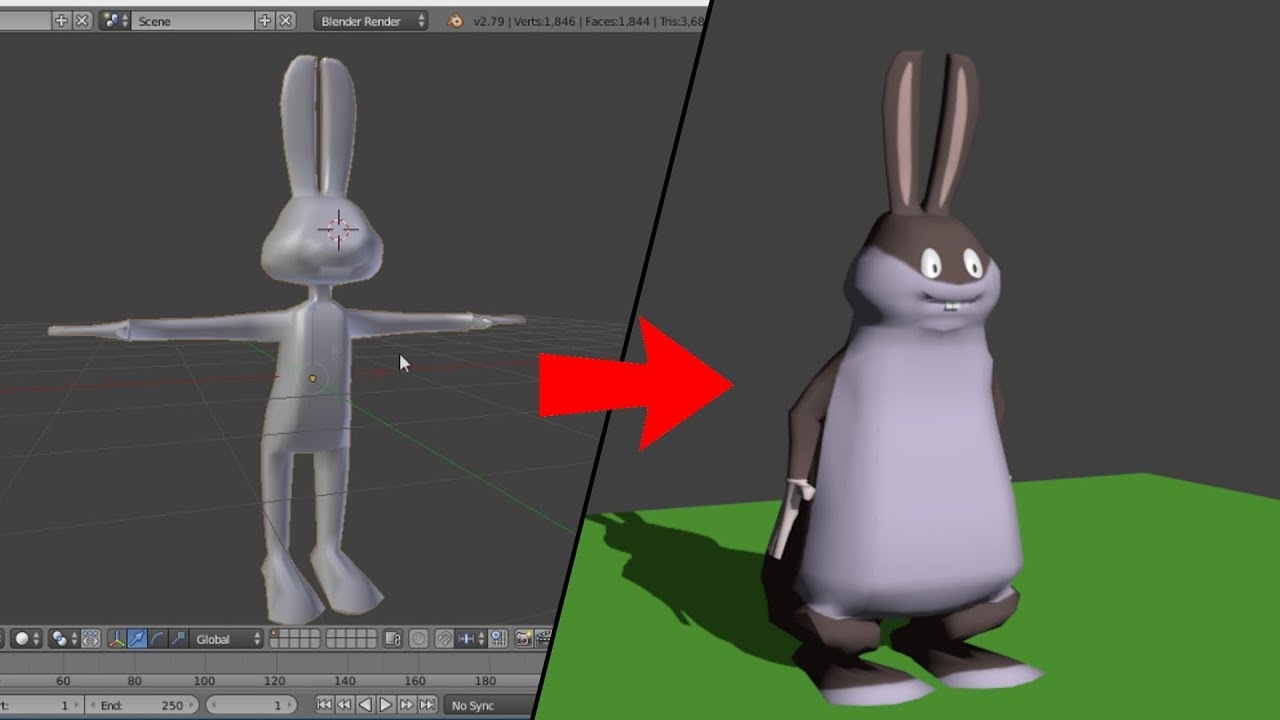Screen dimensions: 1280x720
Task: Delete the screen layout with X
Action: pyautogui.click(x=82, y=21)
